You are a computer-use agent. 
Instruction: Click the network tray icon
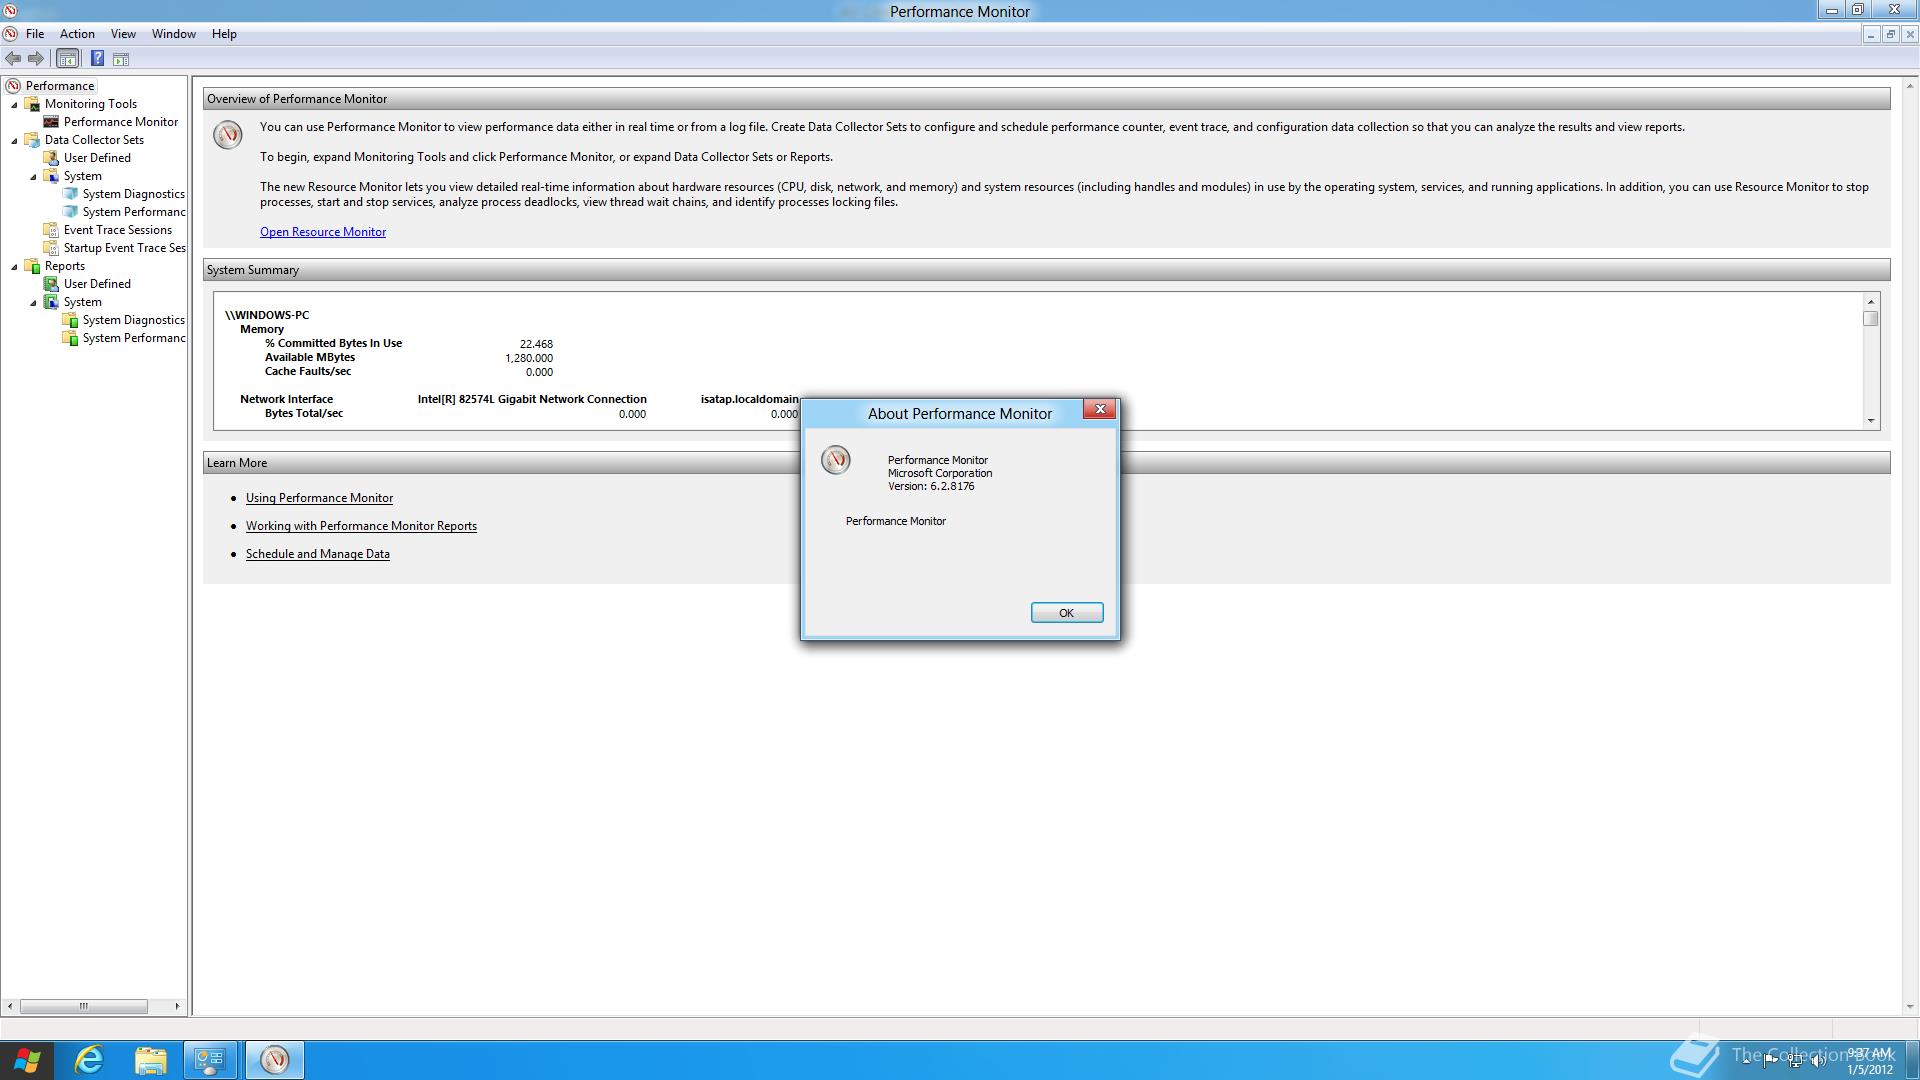point(1795,1061)
